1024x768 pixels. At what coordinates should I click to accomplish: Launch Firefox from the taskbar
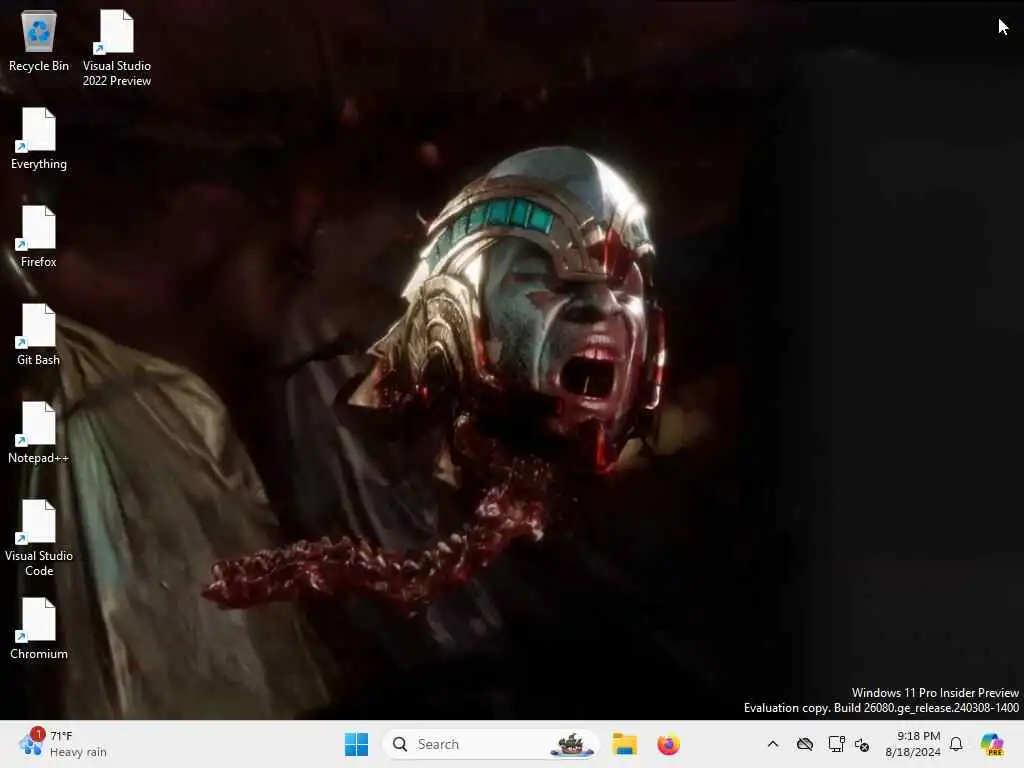click(x=668, y=744)
